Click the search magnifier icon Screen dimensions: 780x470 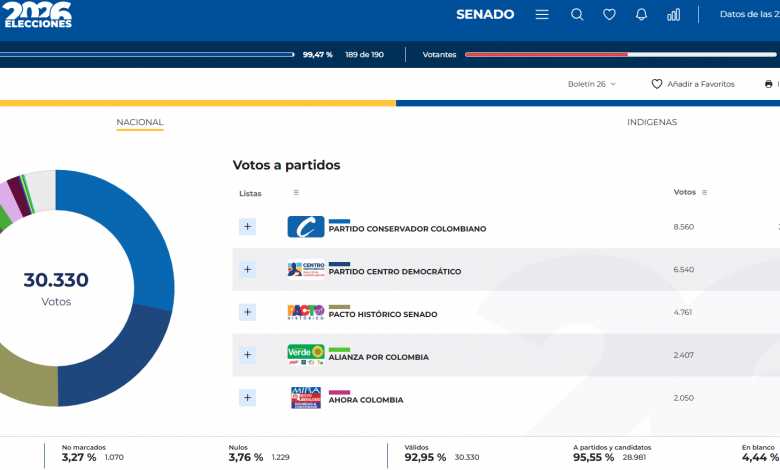(577, 15)
